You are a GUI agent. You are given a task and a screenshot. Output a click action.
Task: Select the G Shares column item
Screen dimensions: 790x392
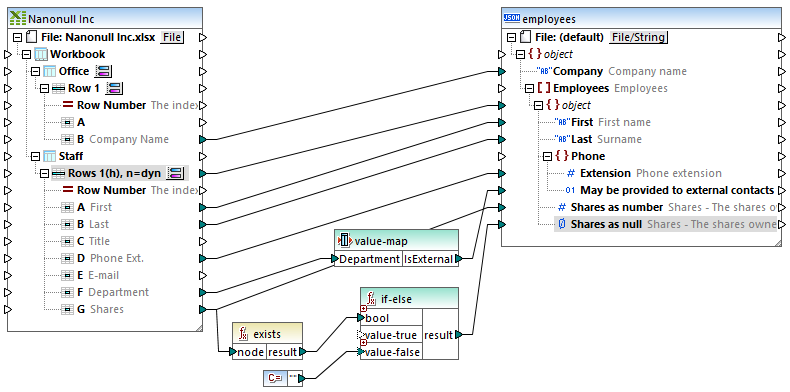(x=93, y=309)
